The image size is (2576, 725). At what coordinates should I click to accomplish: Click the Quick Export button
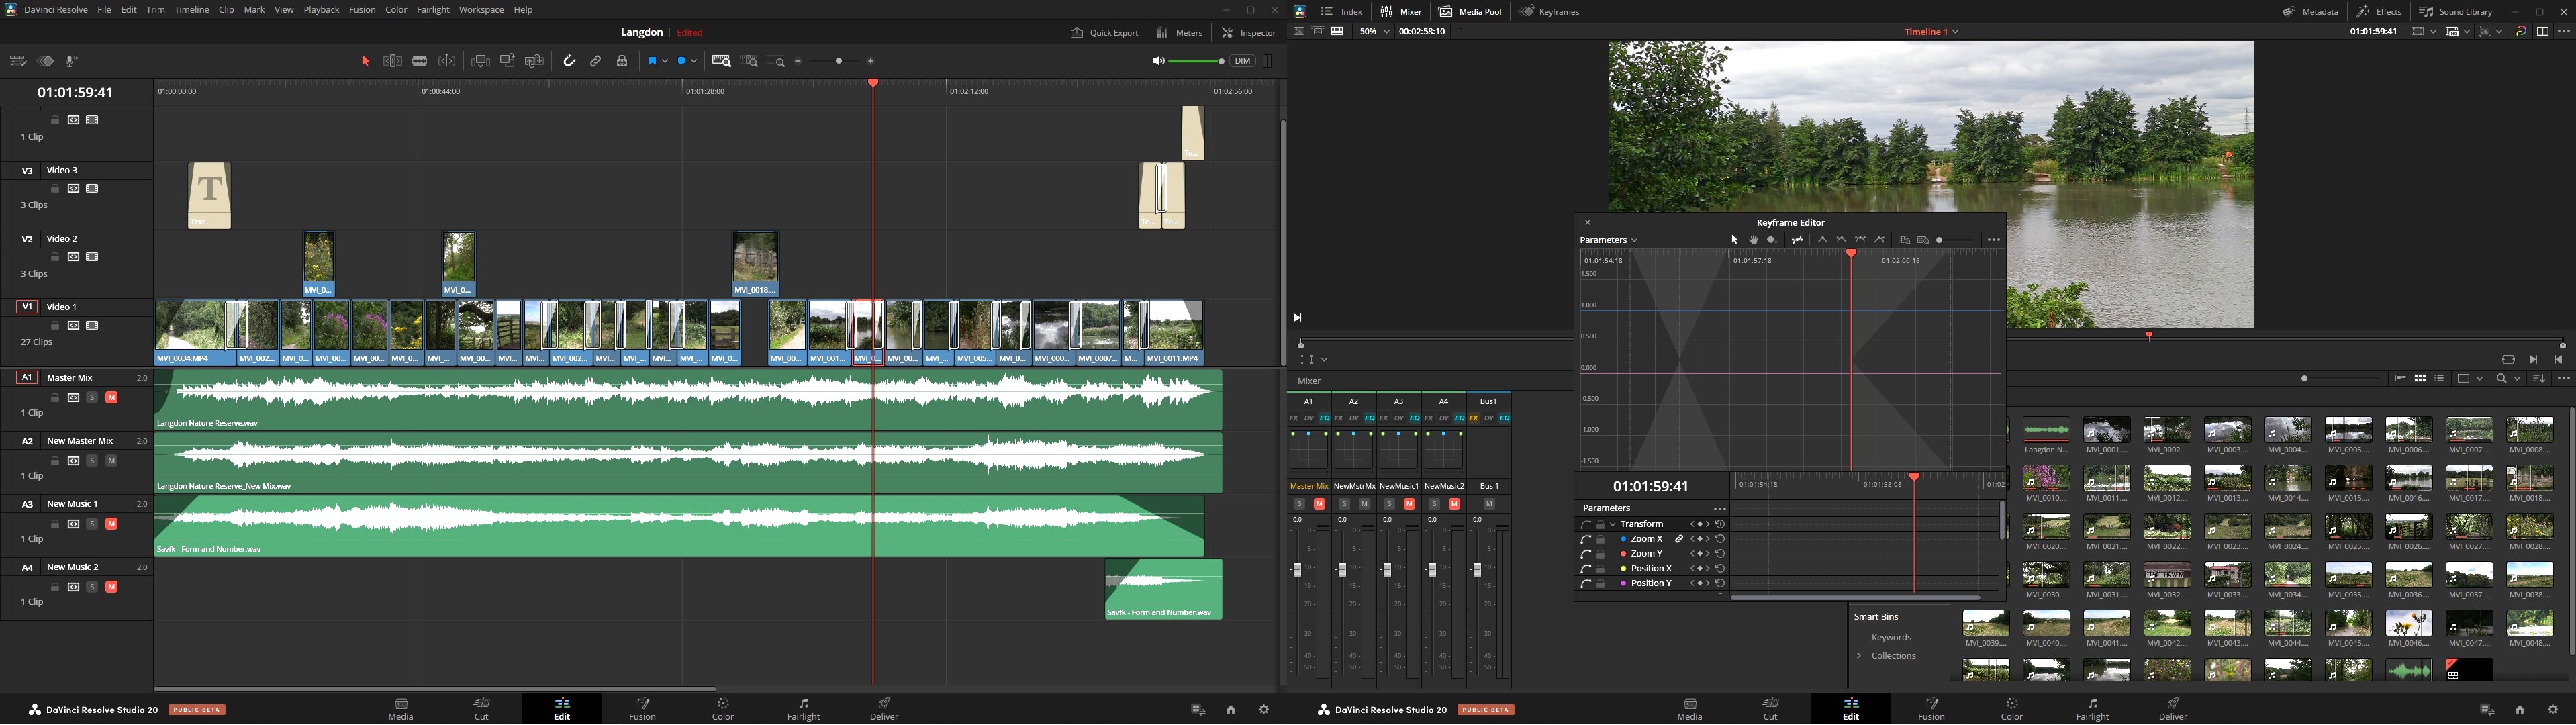coord(1104,33)
